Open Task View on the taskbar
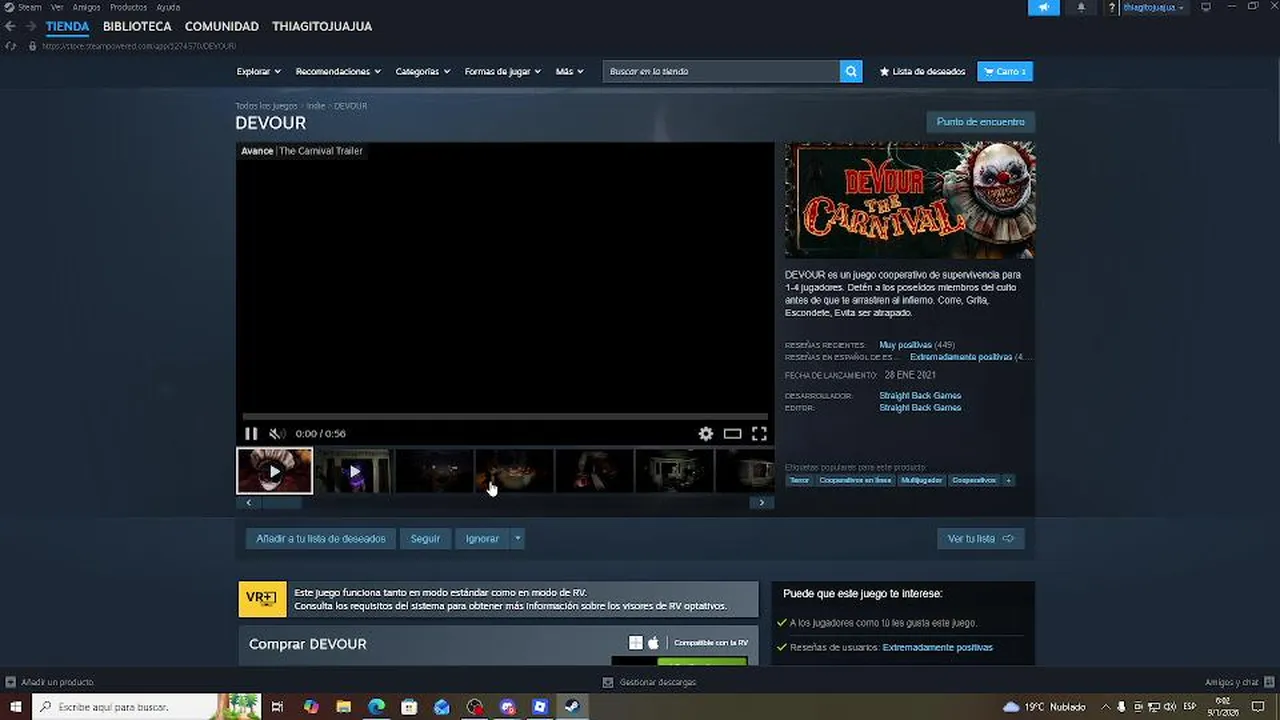 point(277,707)
